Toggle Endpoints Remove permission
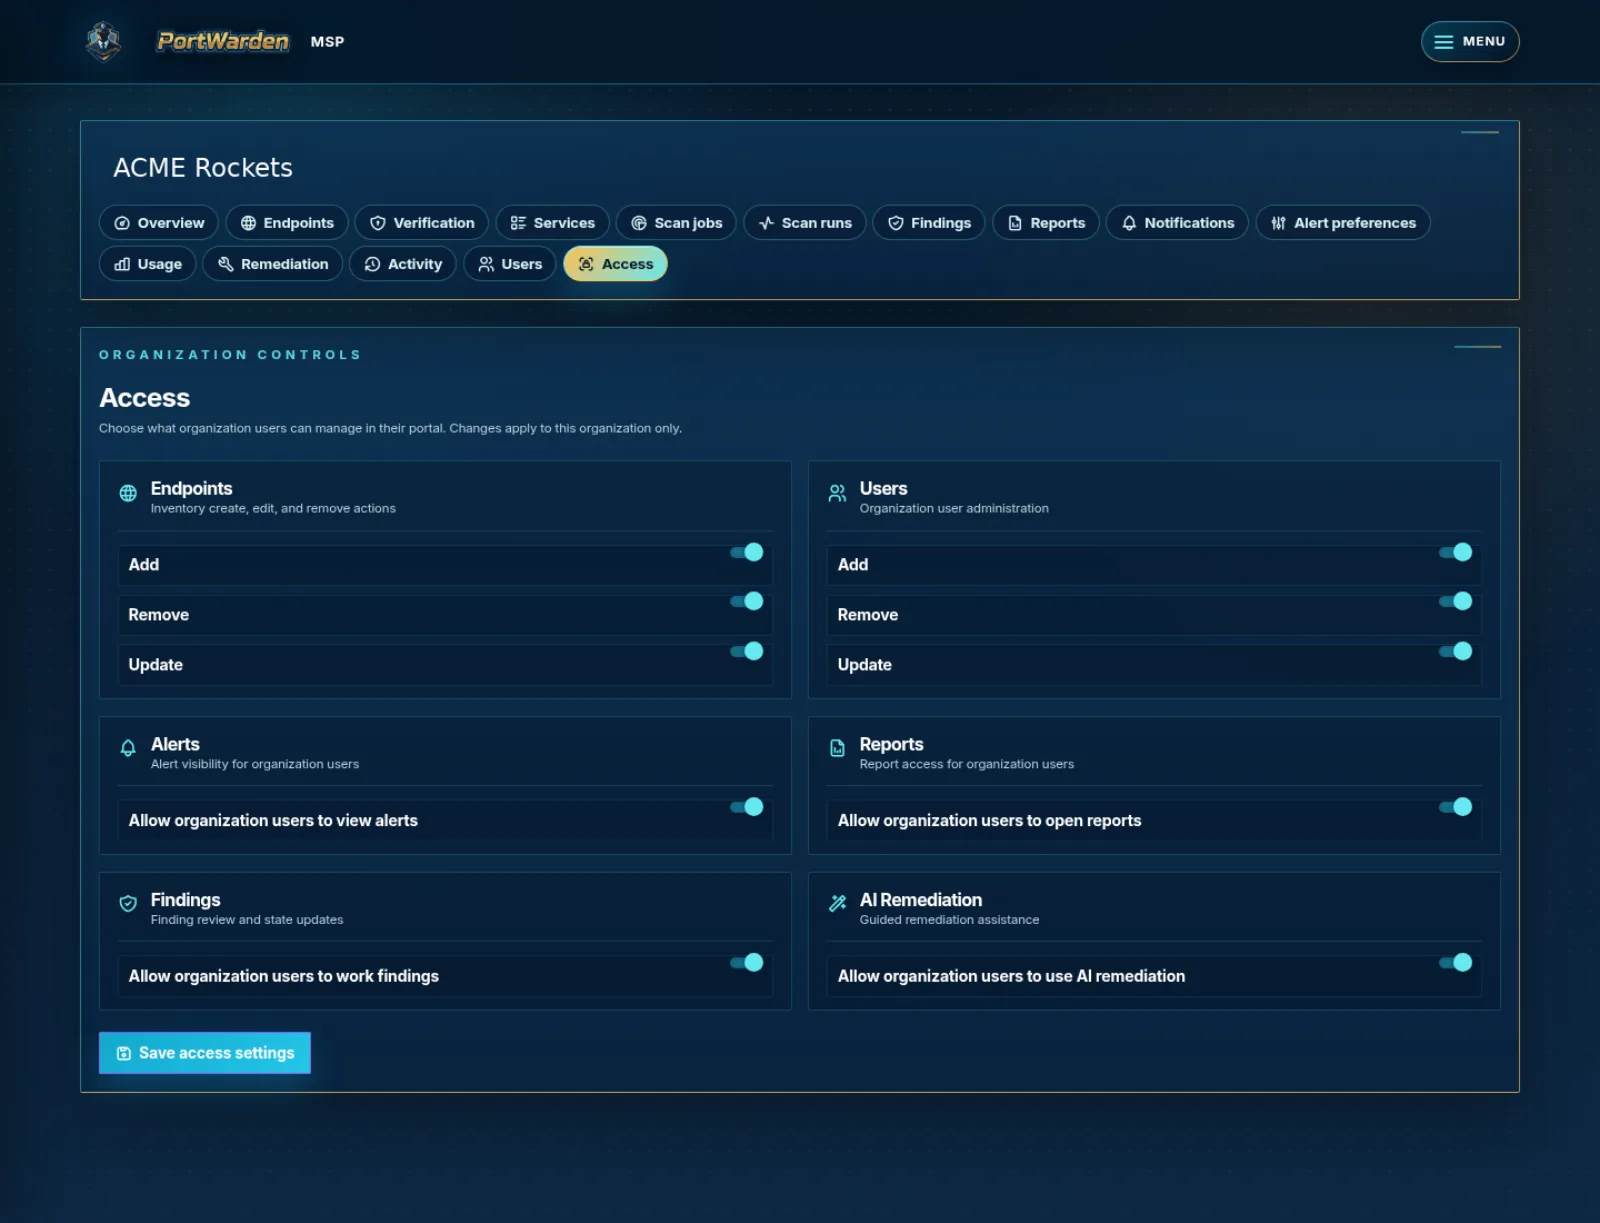The height and width of the screenshot is (1223, 1600). coord(747,601)
